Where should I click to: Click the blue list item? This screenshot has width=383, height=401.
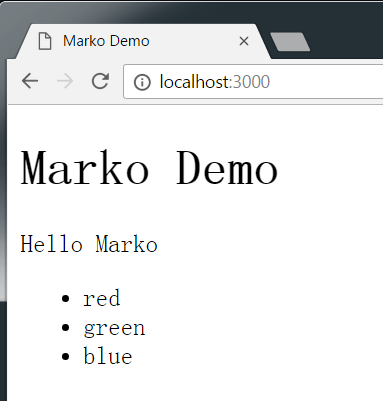[x=108, y=356]
